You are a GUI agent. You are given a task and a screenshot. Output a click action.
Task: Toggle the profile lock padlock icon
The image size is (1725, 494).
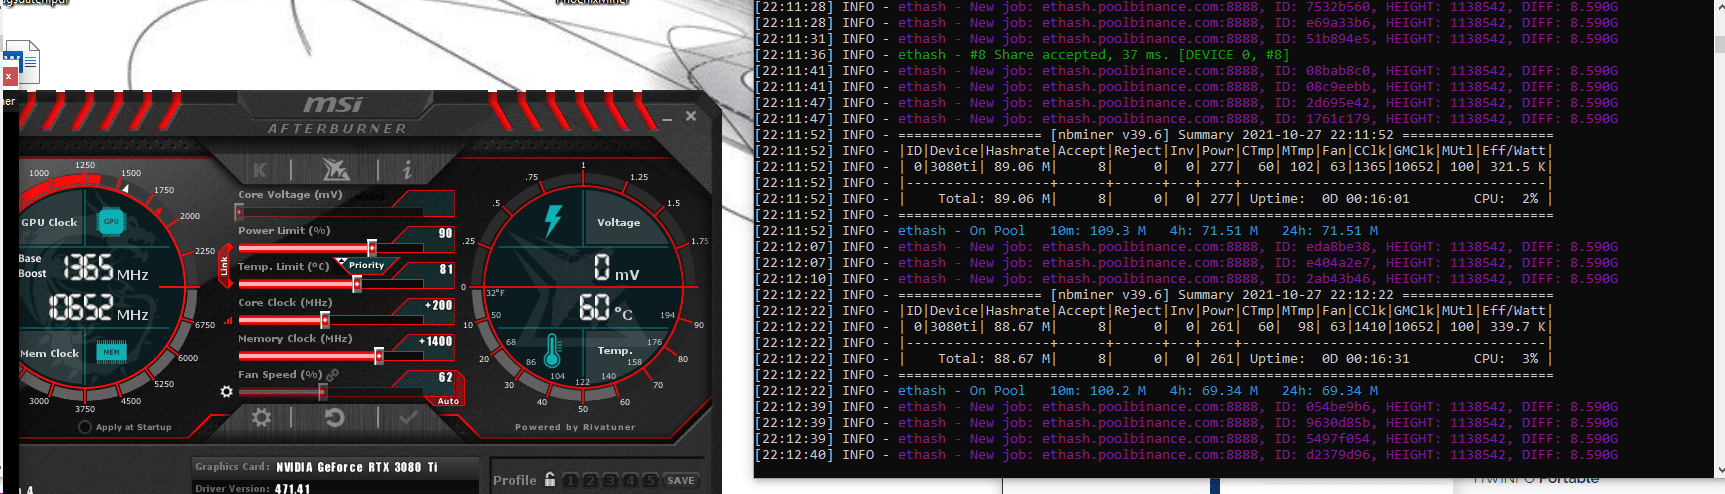[x=550, y=479]
